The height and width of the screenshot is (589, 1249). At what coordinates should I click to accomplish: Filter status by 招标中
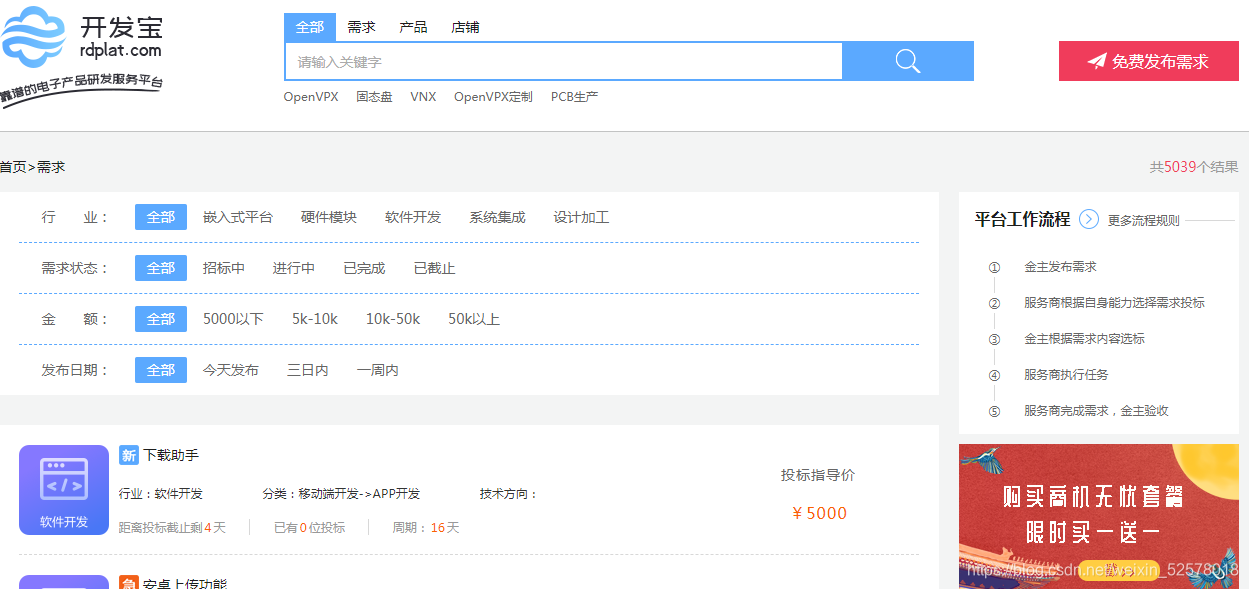pos(224,268)
